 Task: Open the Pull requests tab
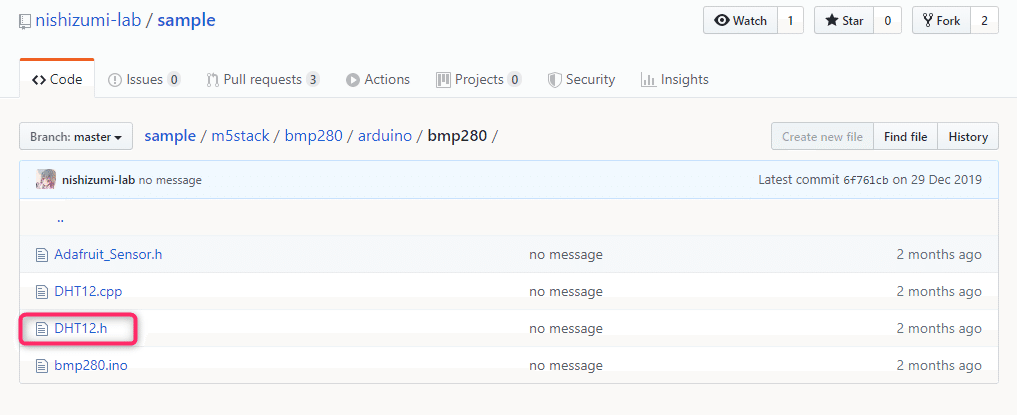click(x=262, y=79)
